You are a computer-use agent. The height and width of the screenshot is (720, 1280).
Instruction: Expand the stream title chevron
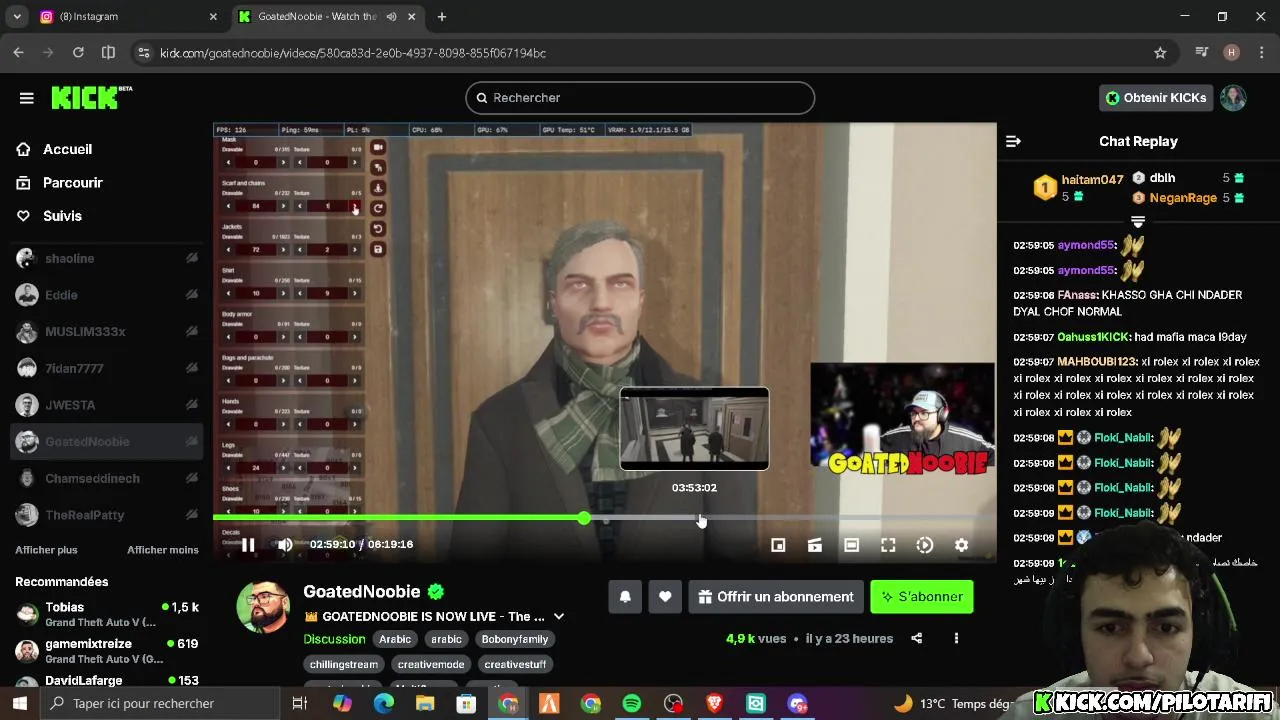(559, 617)
